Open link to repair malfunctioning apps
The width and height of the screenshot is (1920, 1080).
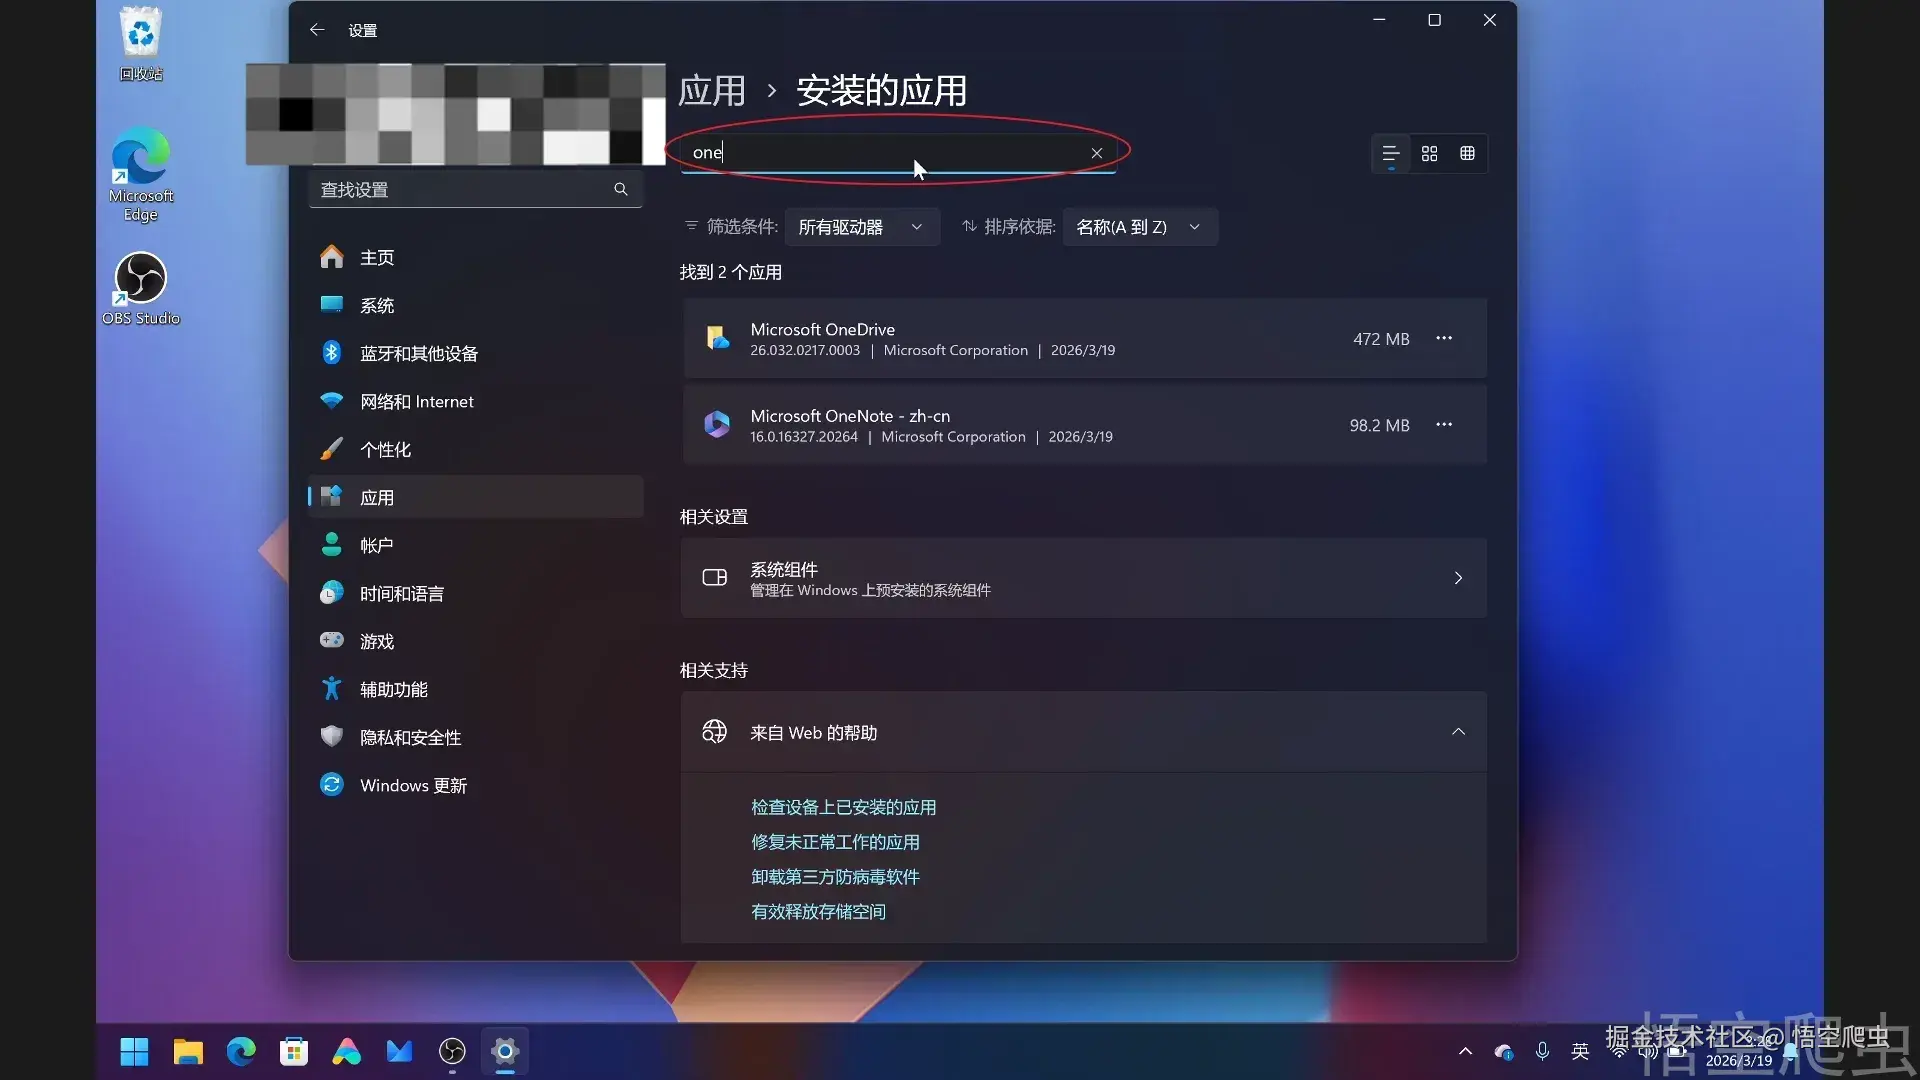point(835,842)
